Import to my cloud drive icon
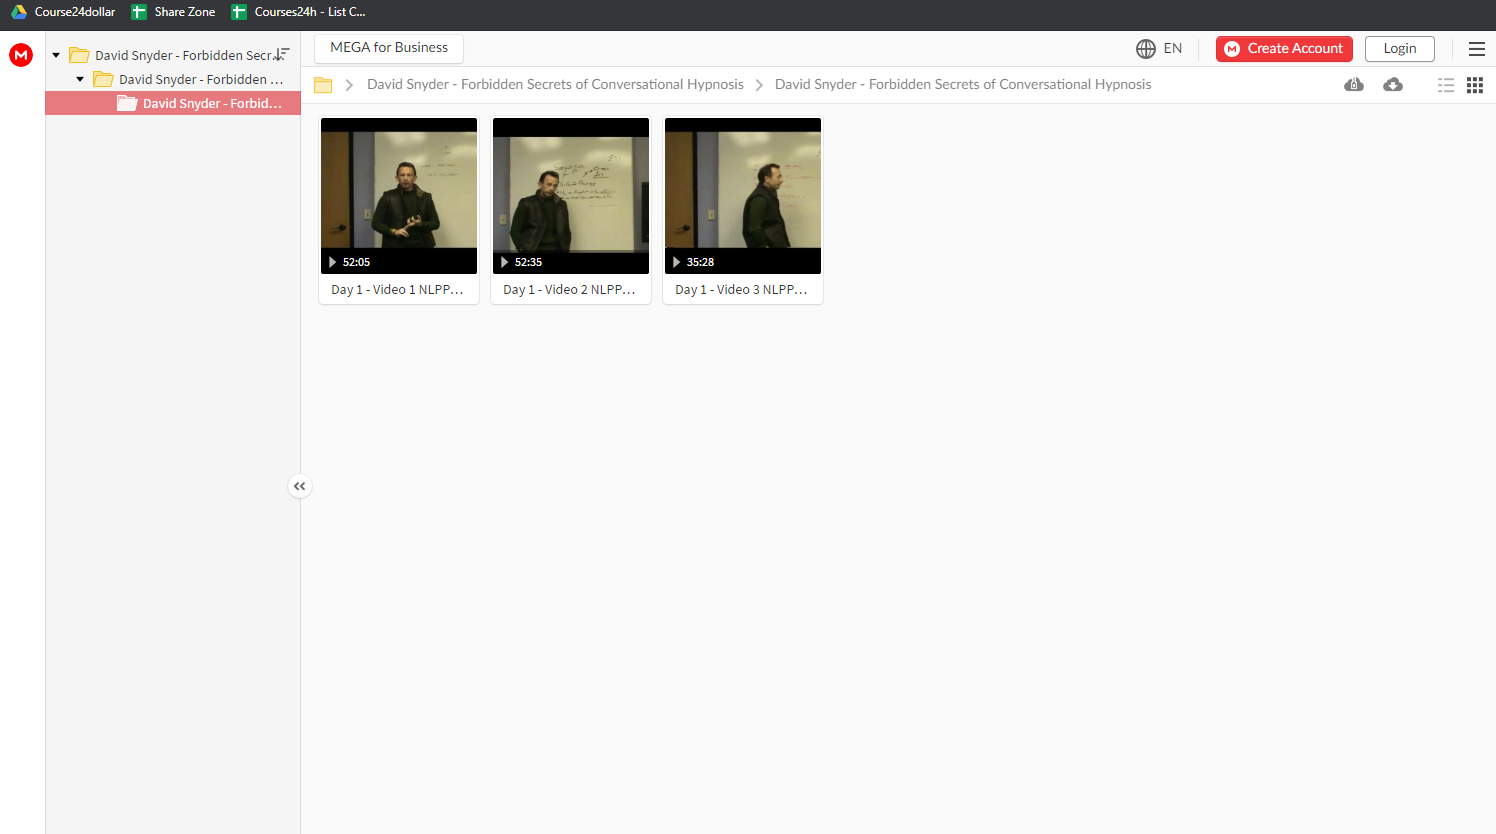Screen dimensions: 1496x834 1354,85
